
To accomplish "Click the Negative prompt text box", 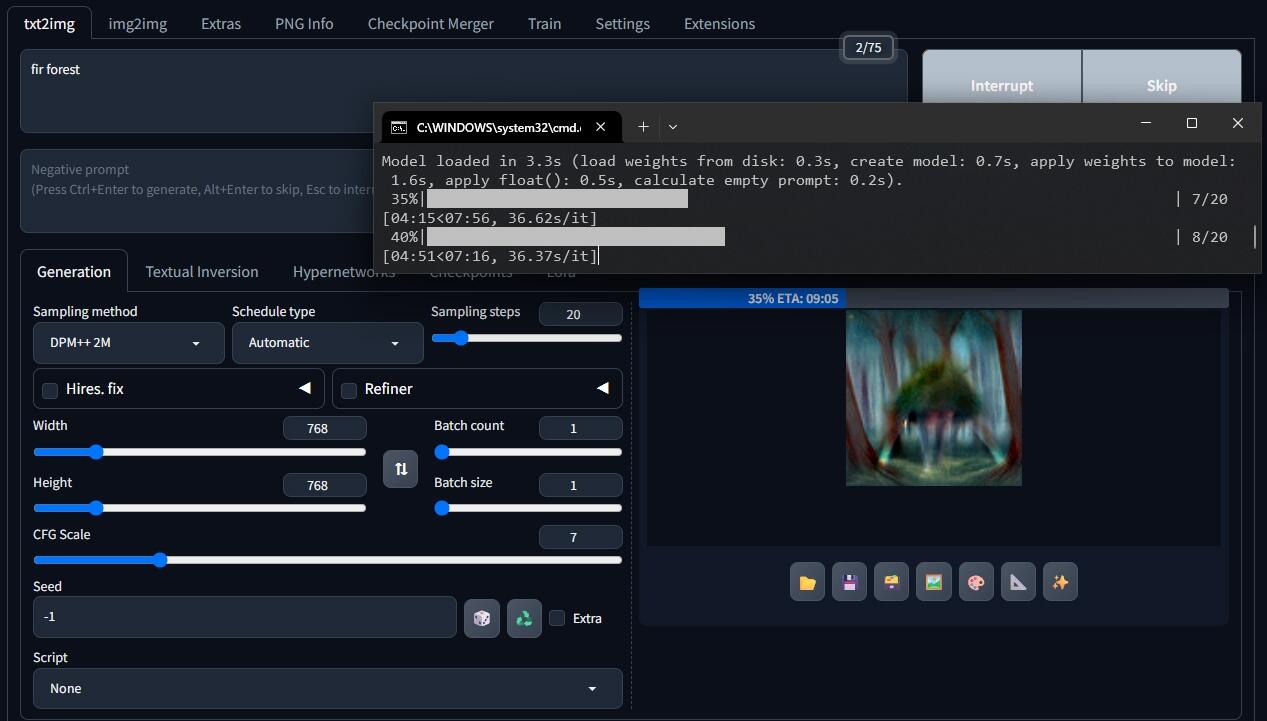I will tap(197, 191).
